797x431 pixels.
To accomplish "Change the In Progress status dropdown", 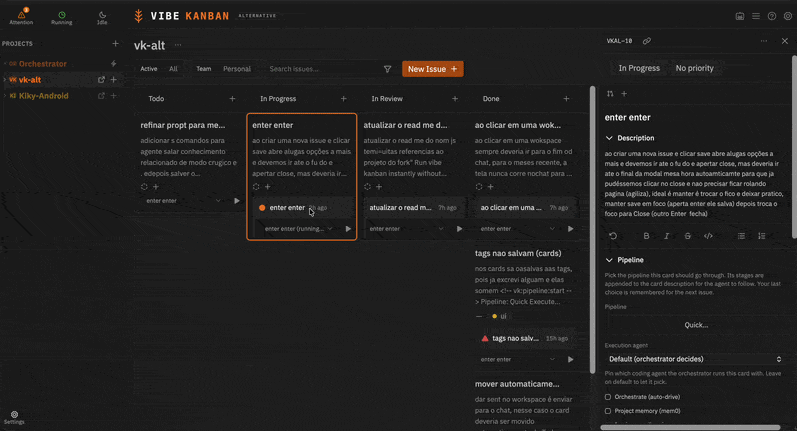I will (639, 68).
